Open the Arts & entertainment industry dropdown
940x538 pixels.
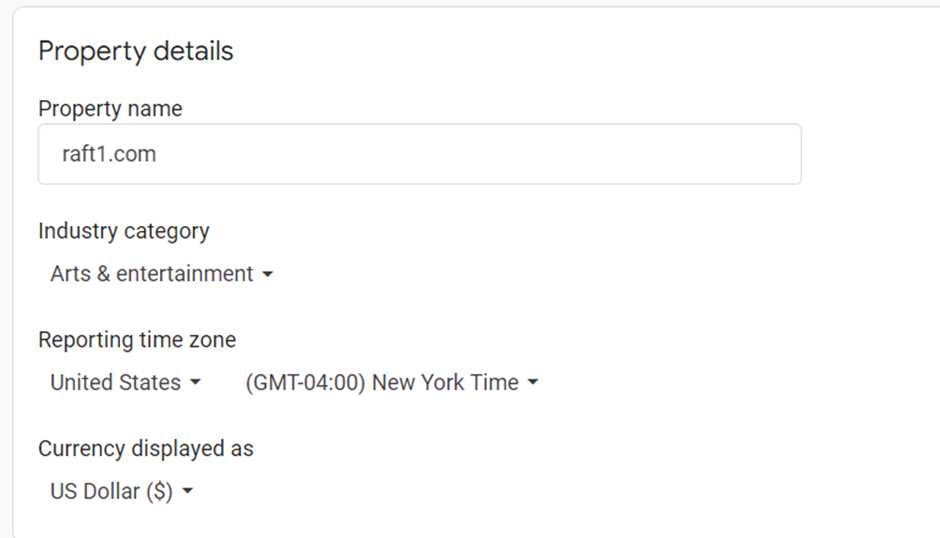pos(152,274)
